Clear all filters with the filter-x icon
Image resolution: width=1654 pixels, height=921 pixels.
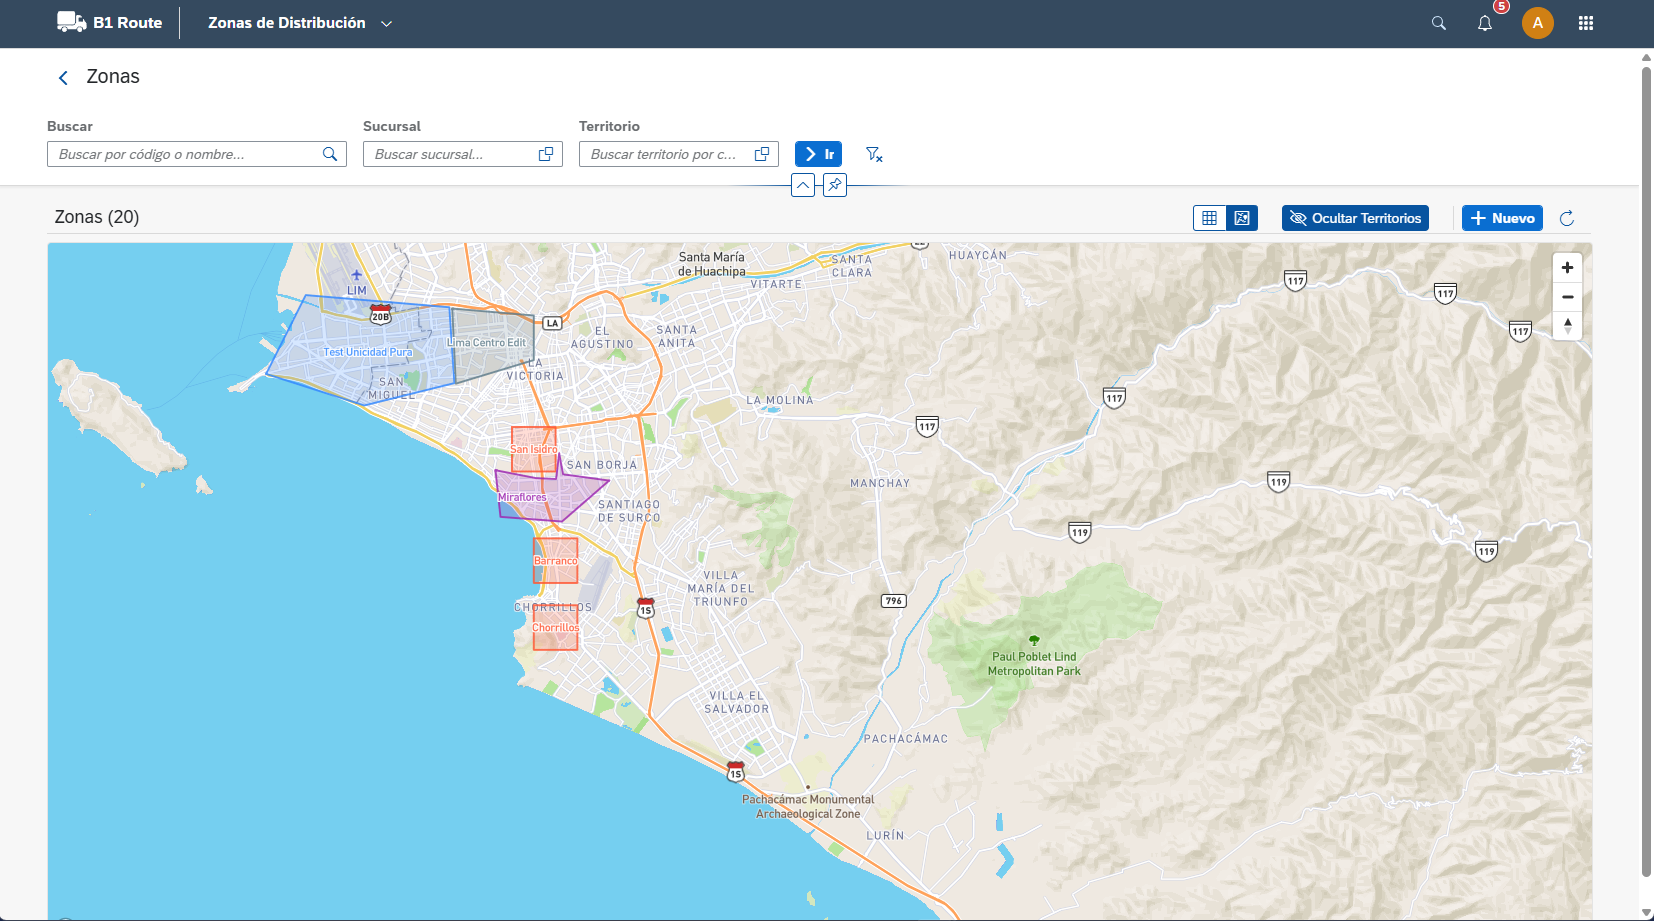(874, 154)
